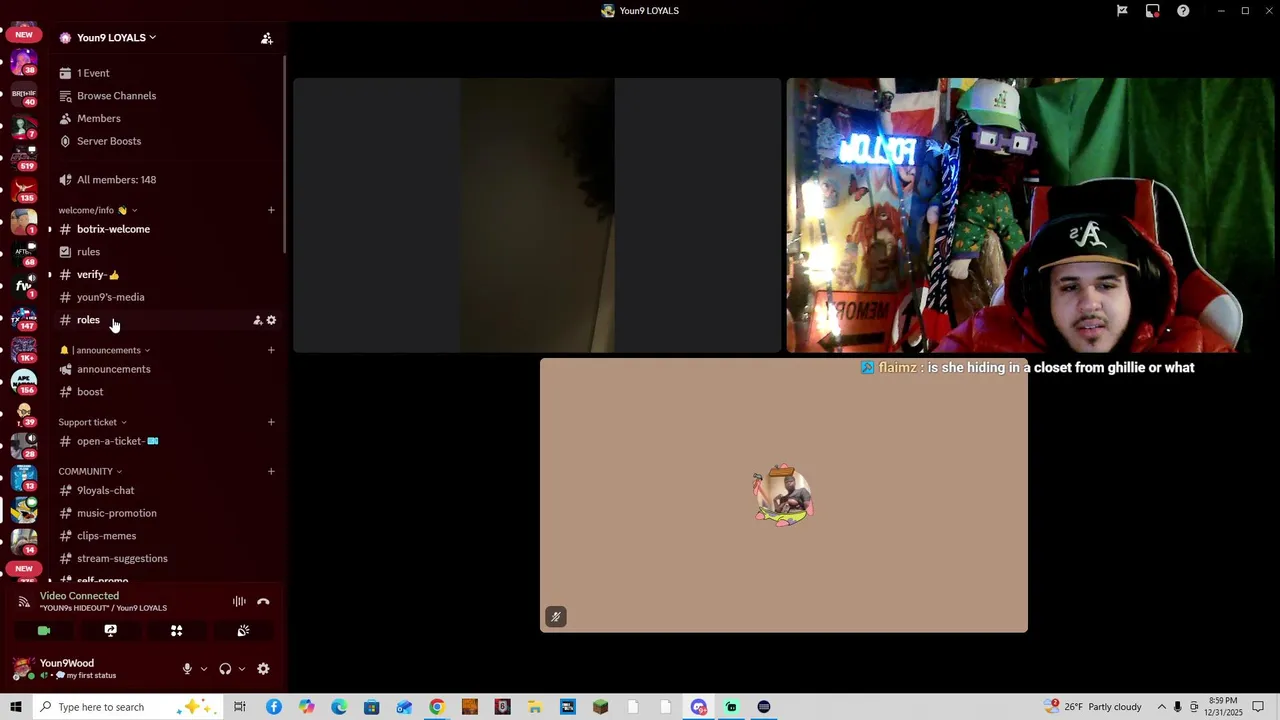Open the Inbox icon with red dot
Viewport: 1280px width, 720px height.
pyautogui.click(x=1153, y=11)
